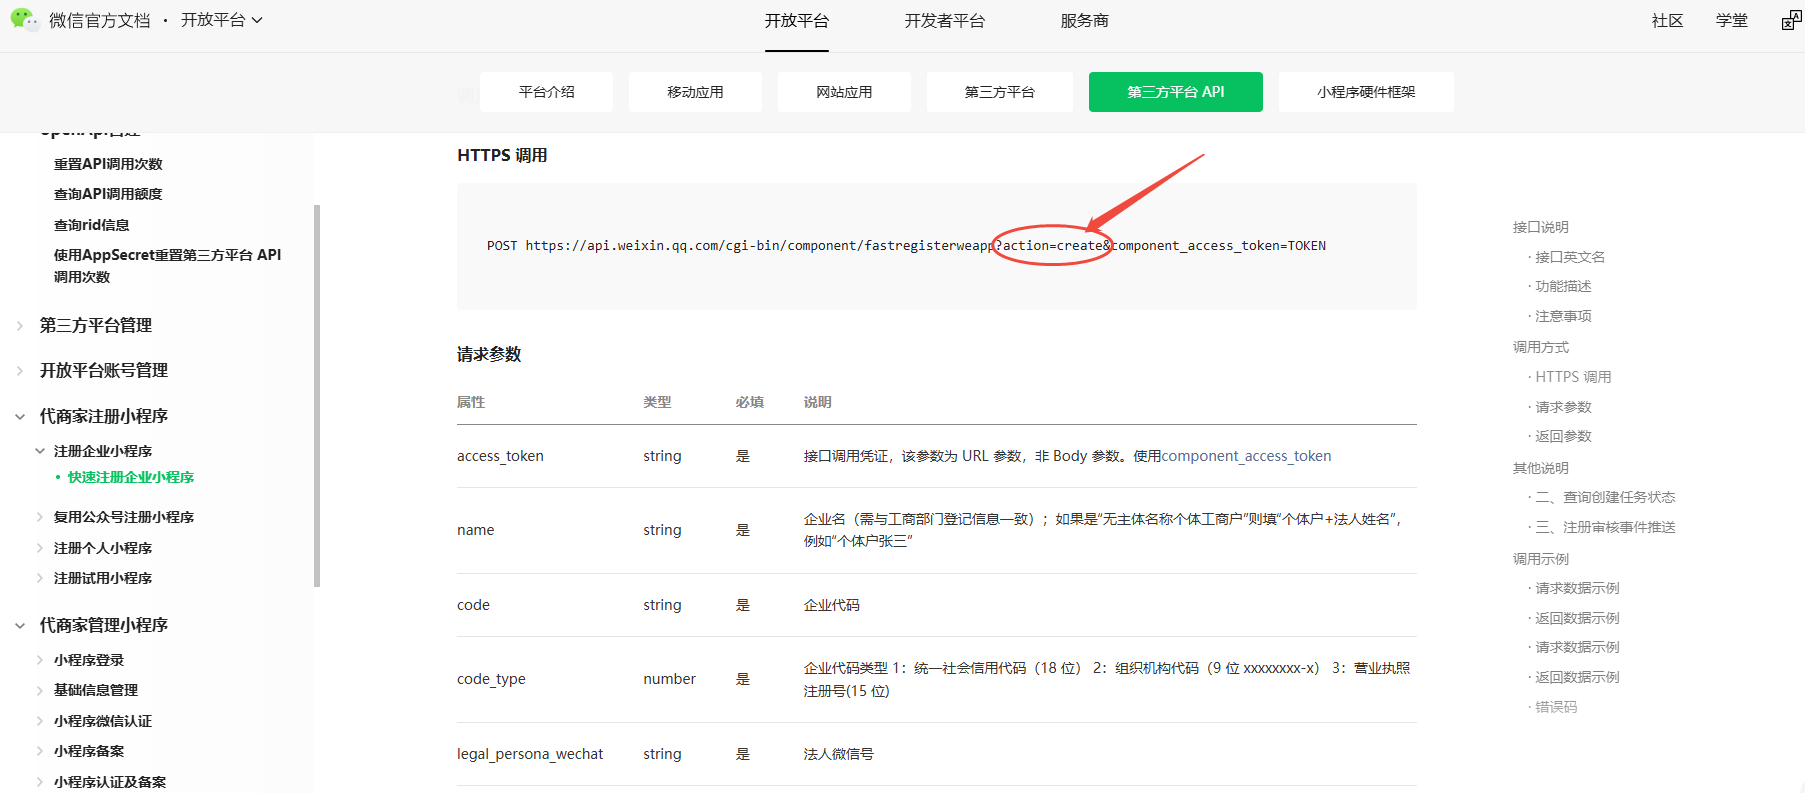The width and height of the screenshot is (1805, 793).
Task: Open 重置API调用次数 in the sidebar
Action: pos(108,164)
